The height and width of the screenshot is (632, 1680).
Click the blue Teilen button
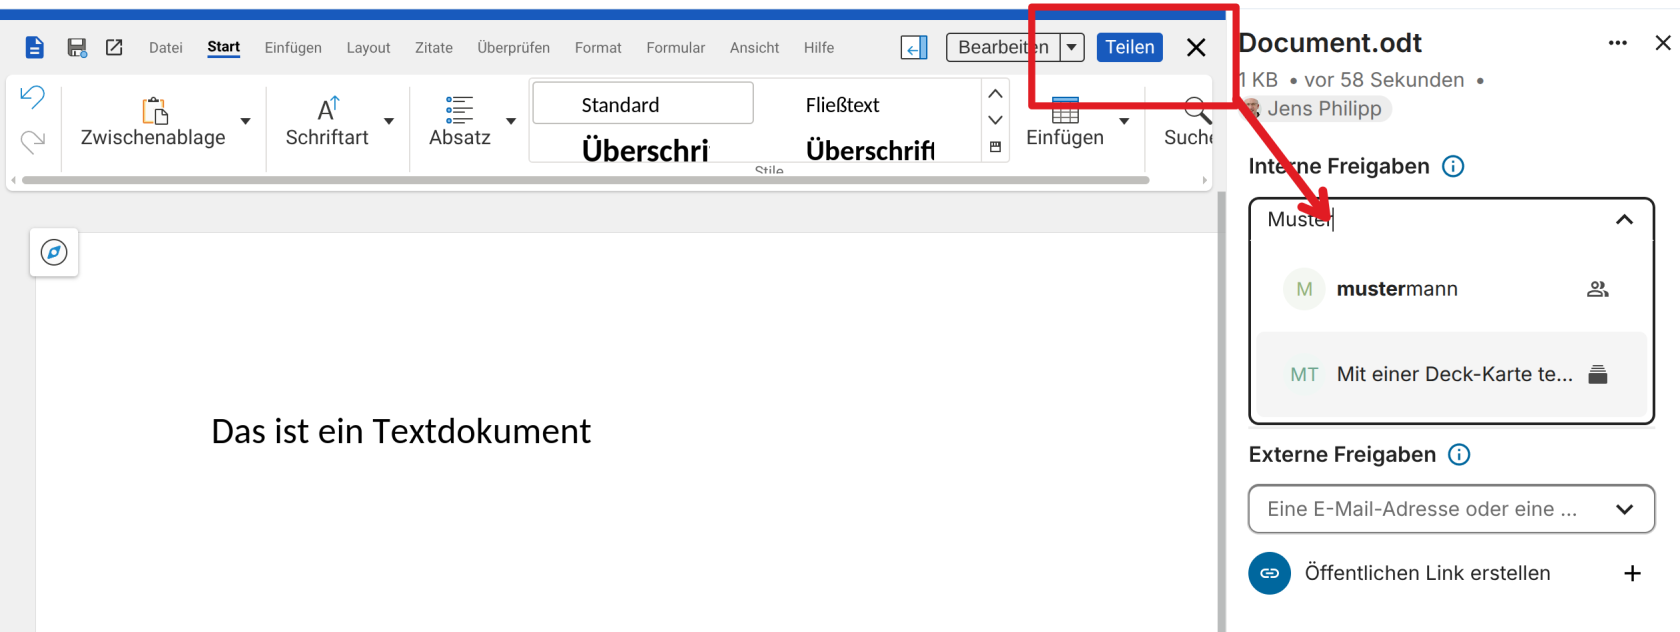pyautogui.click(x=1130, y=47)
